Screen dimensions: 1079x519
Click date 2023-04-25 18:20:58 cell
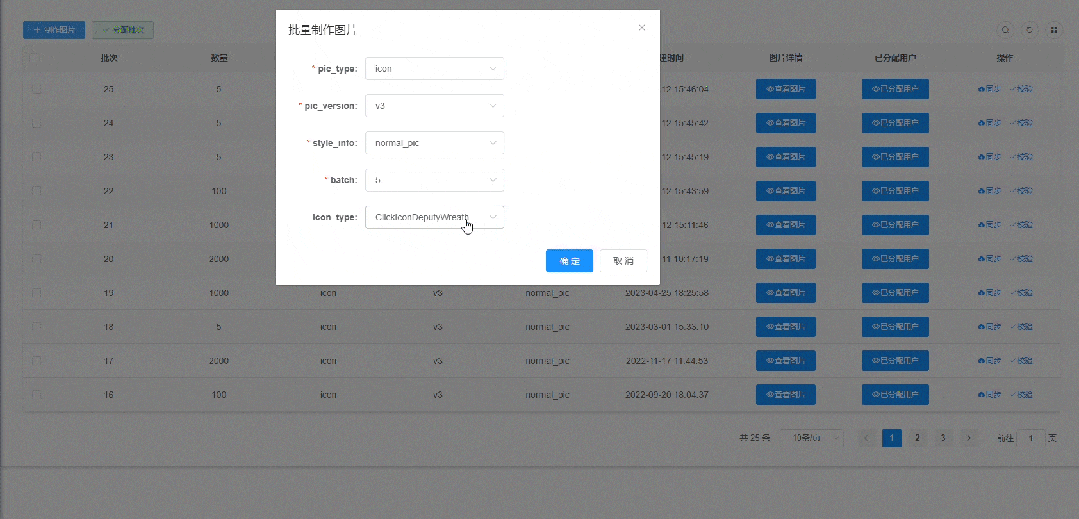tap(667, 293)
